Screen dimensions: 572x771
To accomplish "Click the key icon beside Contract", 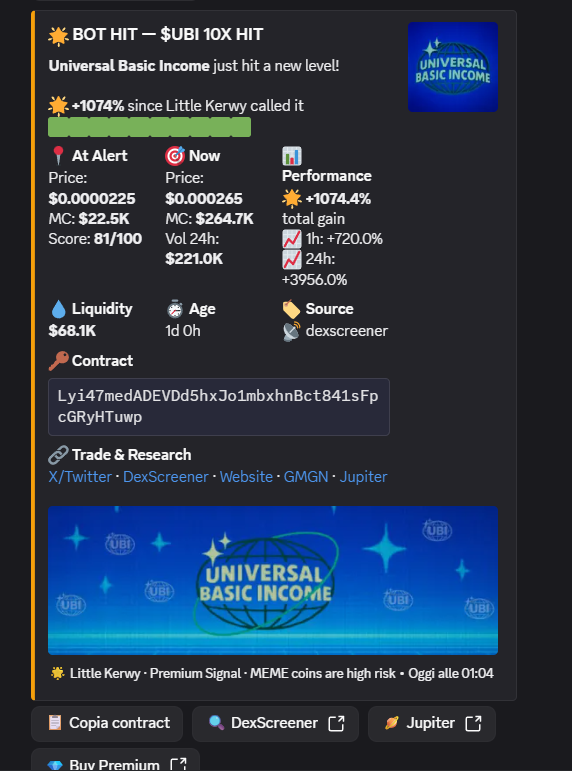I will tap(58, 361).
